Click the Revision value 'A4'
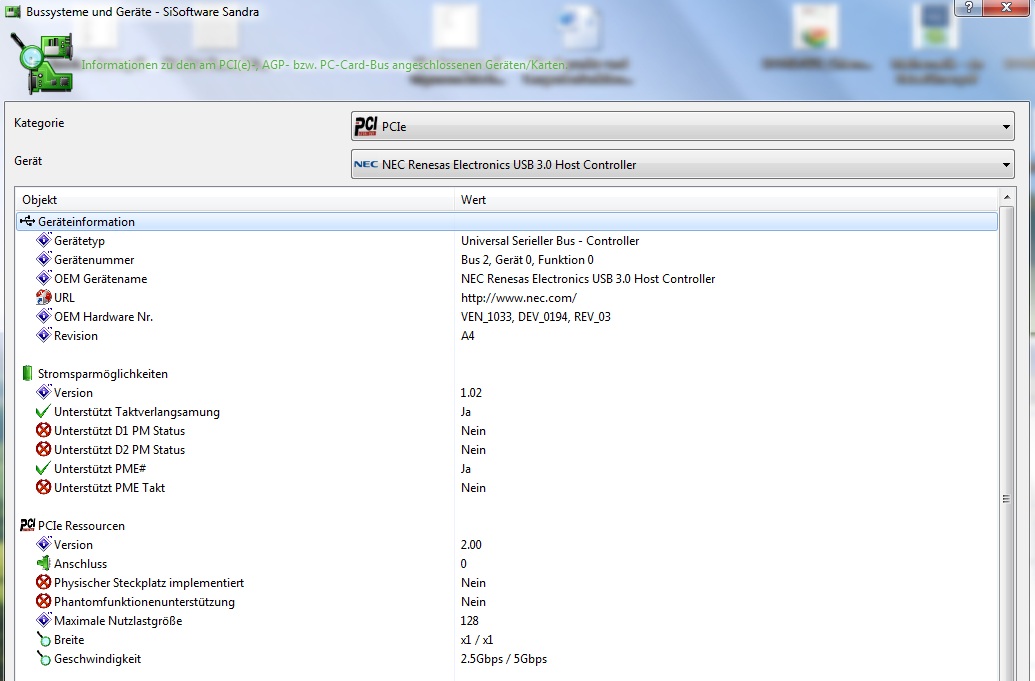This screenshot has width=1035, height=681. click(467, 336)
